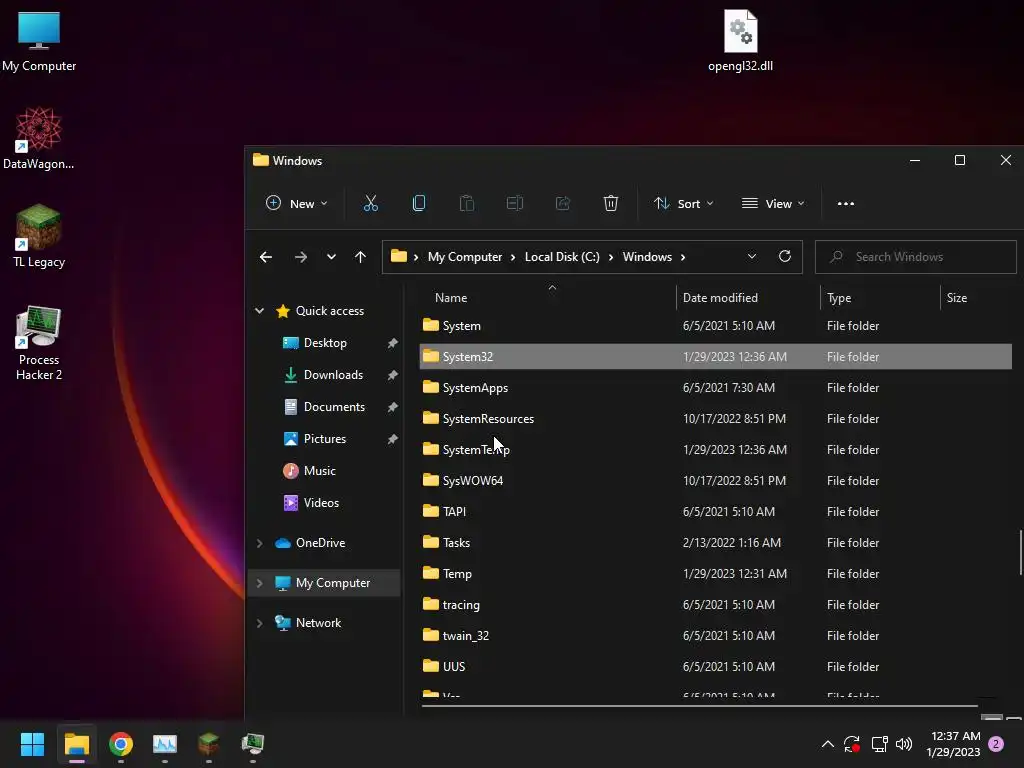The width and height of the screenshot is (1024, 768).
Task: Open recent locations dropdown chevron
Action: coord(332,257)
